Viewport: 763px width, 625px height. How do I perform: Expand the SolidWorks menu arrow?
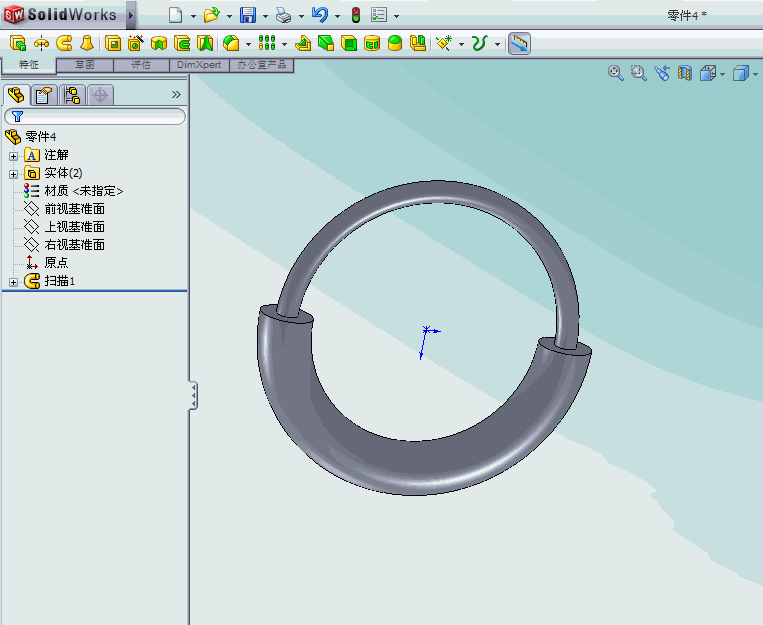point(130,15)
